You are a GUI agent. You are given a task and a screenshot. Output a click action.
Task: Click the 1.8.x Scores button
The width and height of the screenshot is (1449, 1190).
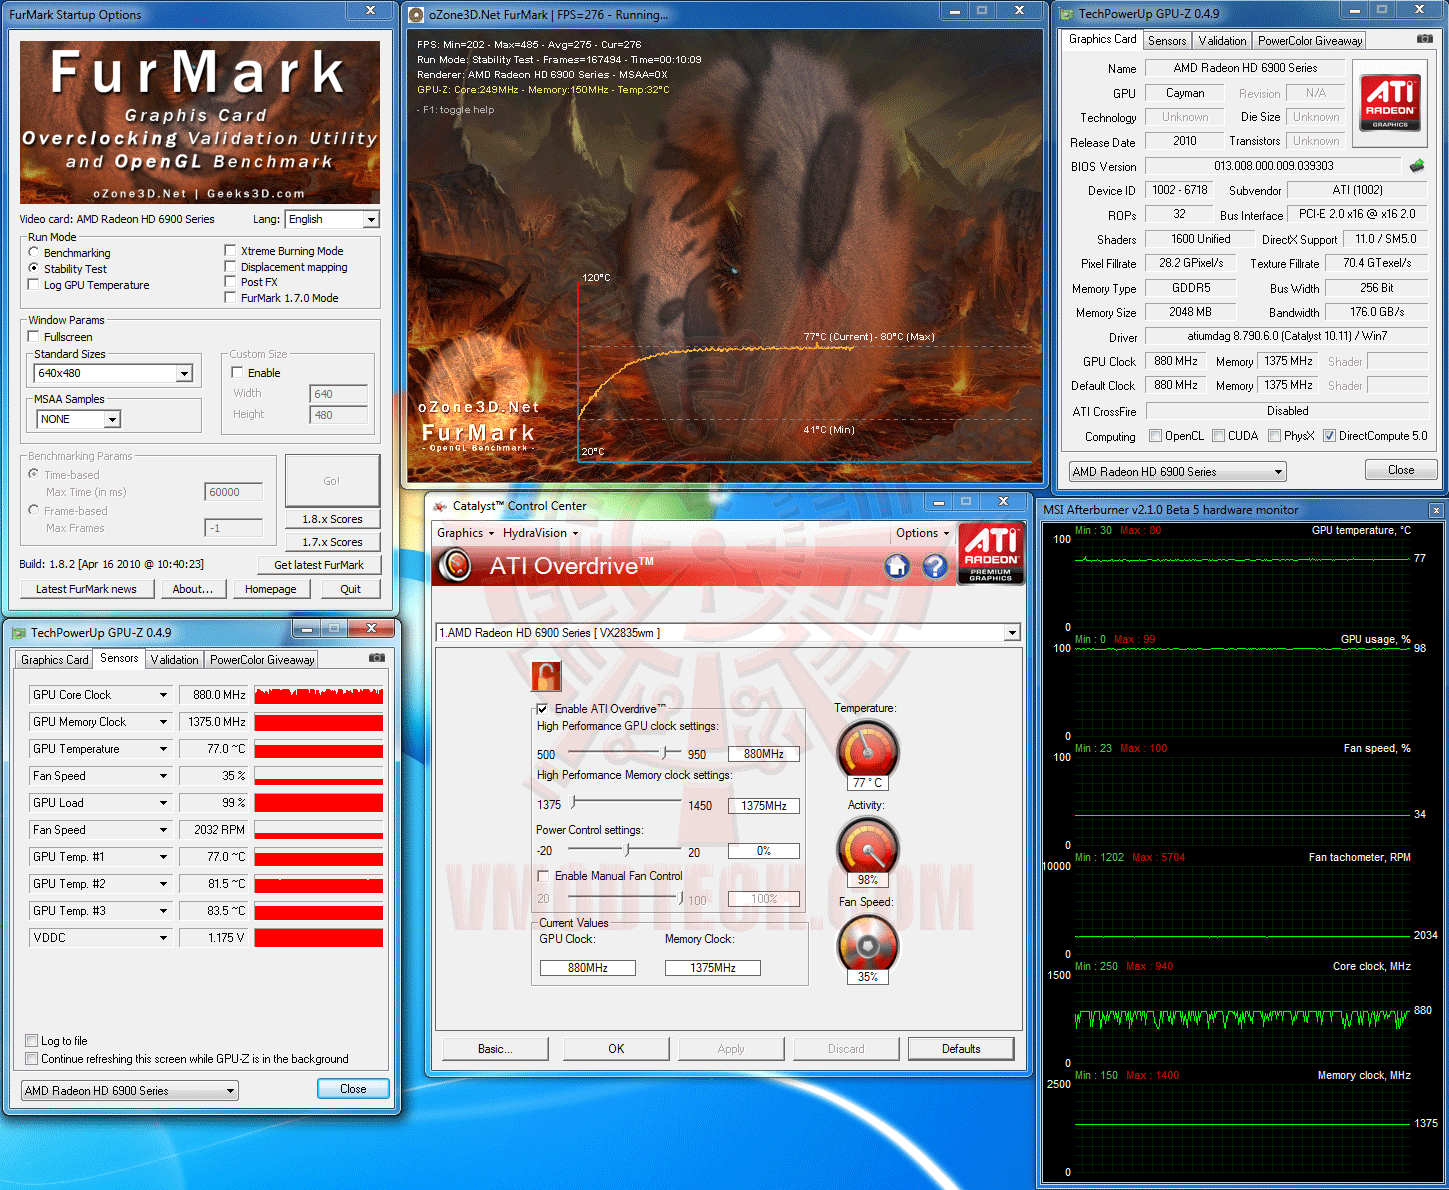tap(332, 519)
